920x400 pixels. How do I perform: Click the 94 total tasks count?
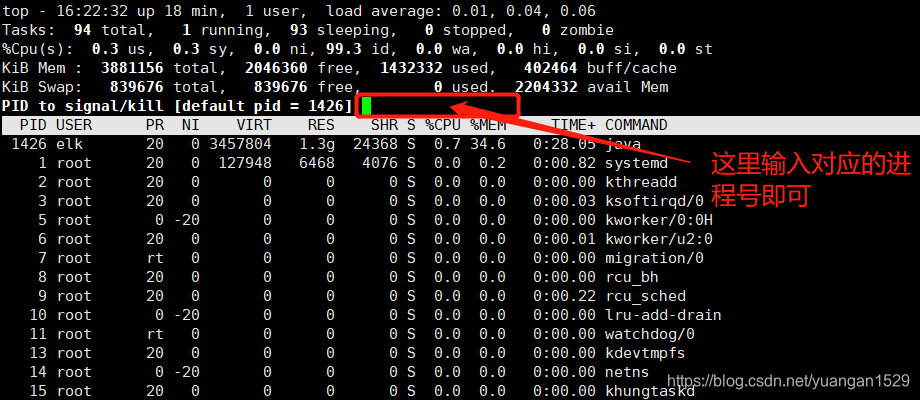pos(83,30)
